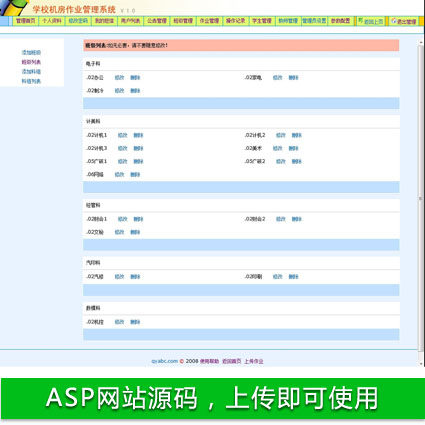
Task: Open the 上传作业 footer link
Action: coord(254,361)
